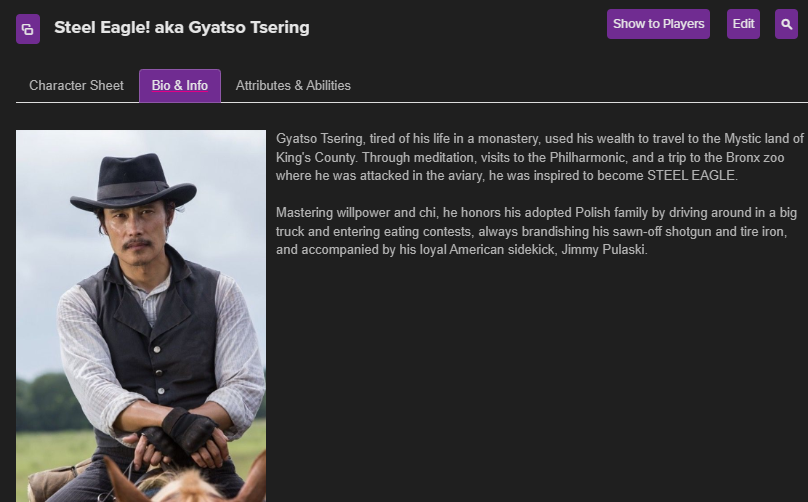Click the Steel Eagle character portrait image
This screenshot has width=808, height=502.
click(x=141, y=315)
